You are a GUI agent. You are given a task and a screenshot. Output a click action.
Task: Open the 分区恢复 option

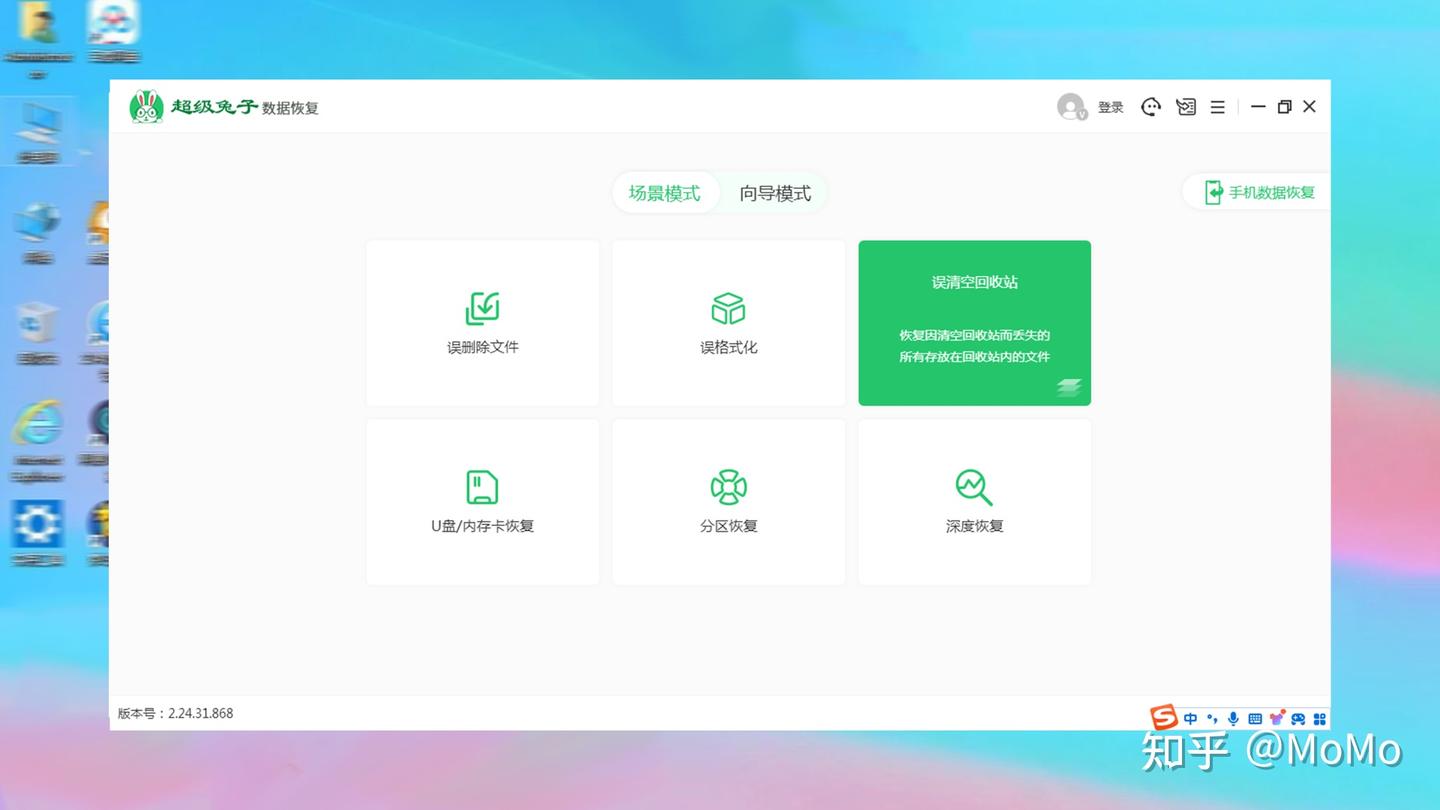(729, 502)
